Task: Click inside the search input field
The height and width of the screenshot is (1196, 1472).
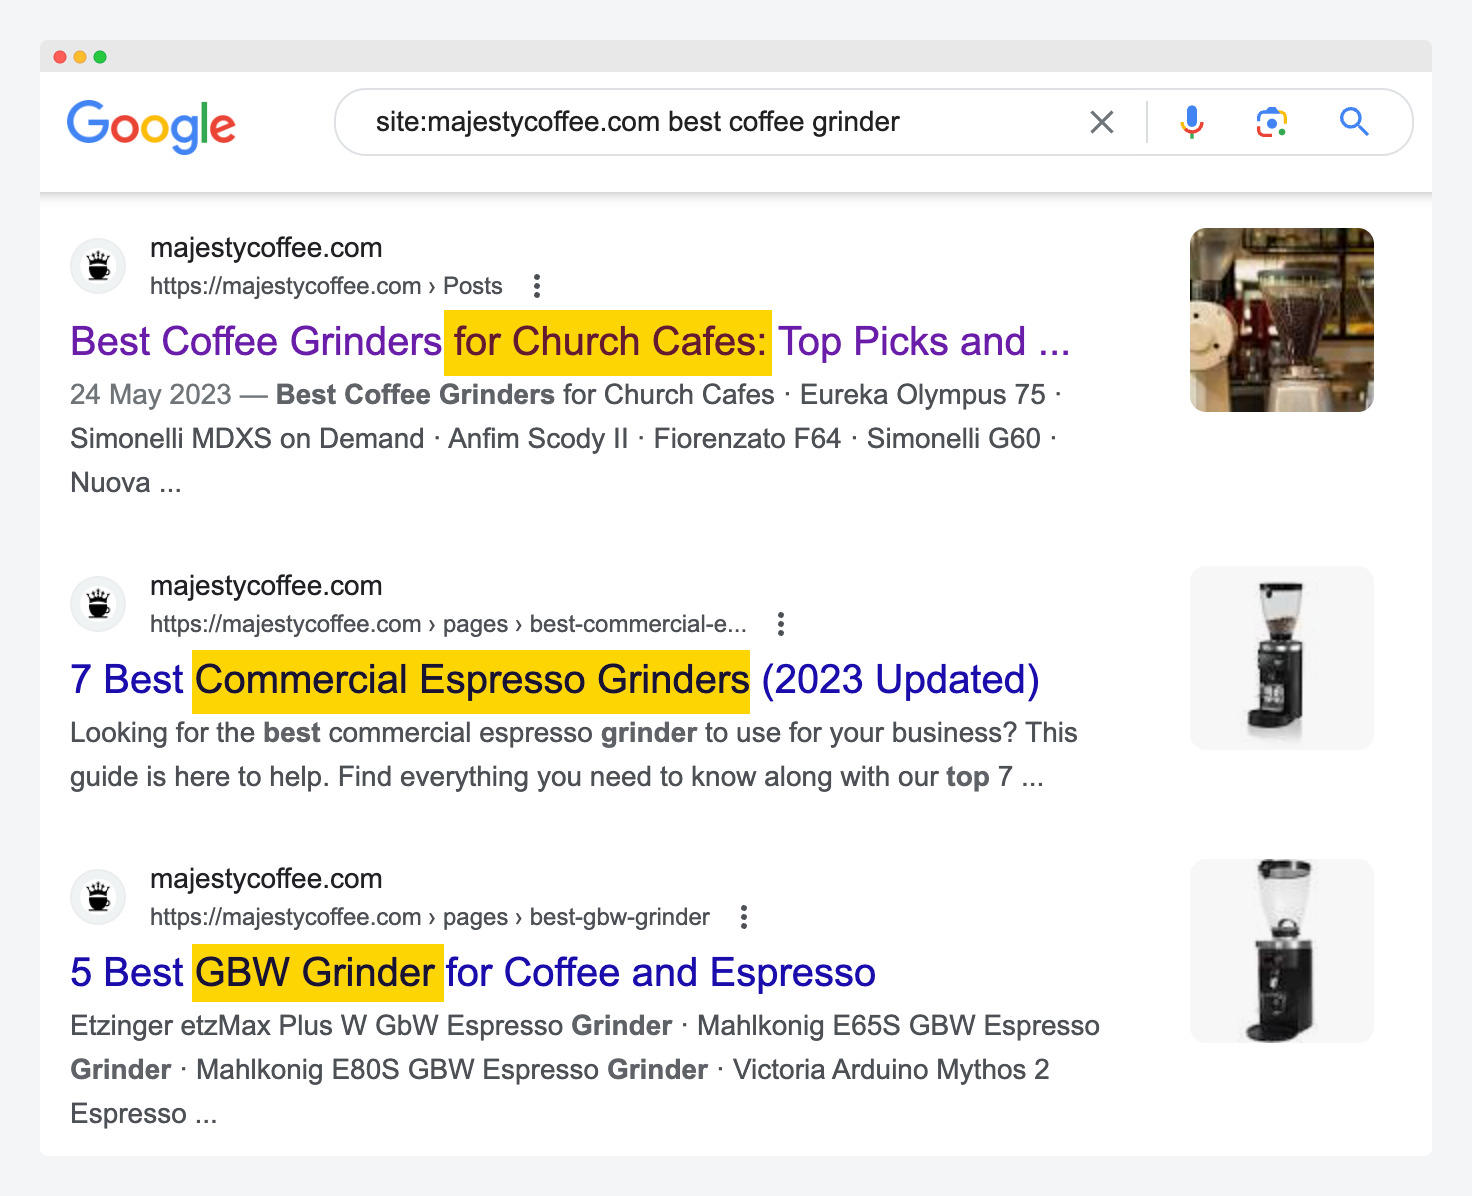Action: click(700, 121)
